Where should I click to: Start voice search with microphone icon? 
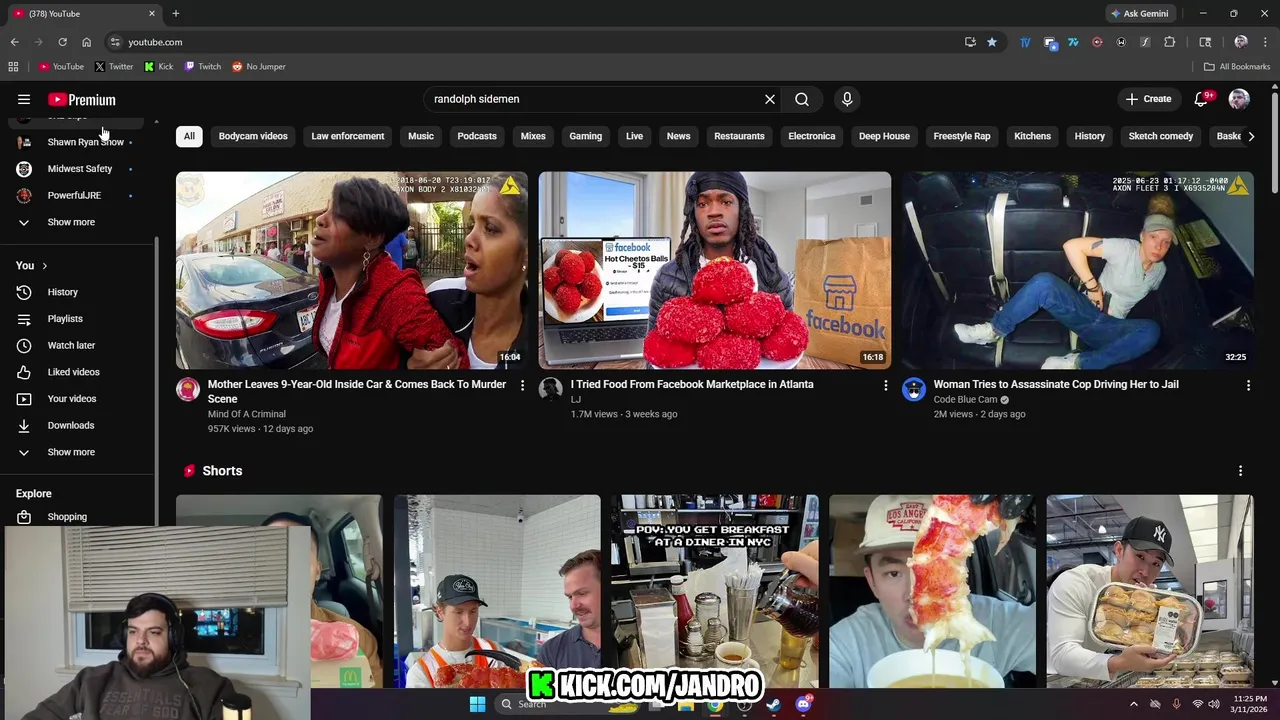847,99
